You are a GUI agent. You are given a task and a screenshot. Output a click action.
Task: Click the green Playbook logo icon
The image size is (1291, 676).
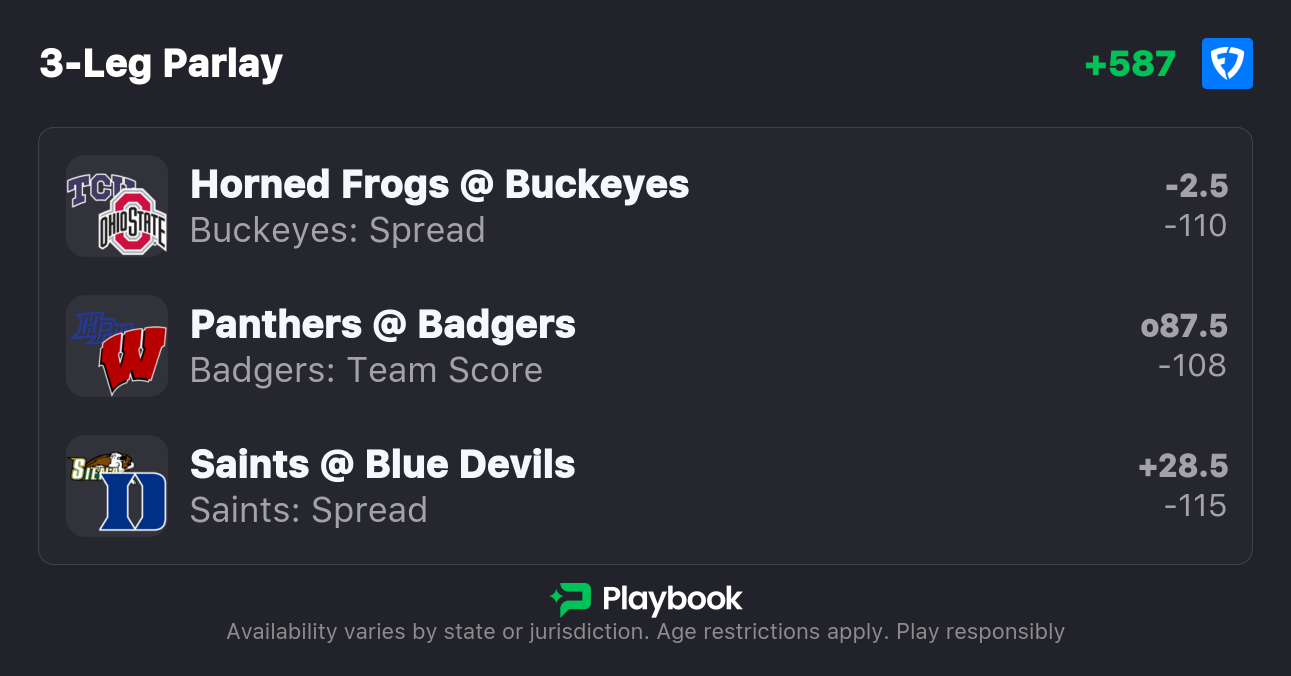(x=571, y=599)
